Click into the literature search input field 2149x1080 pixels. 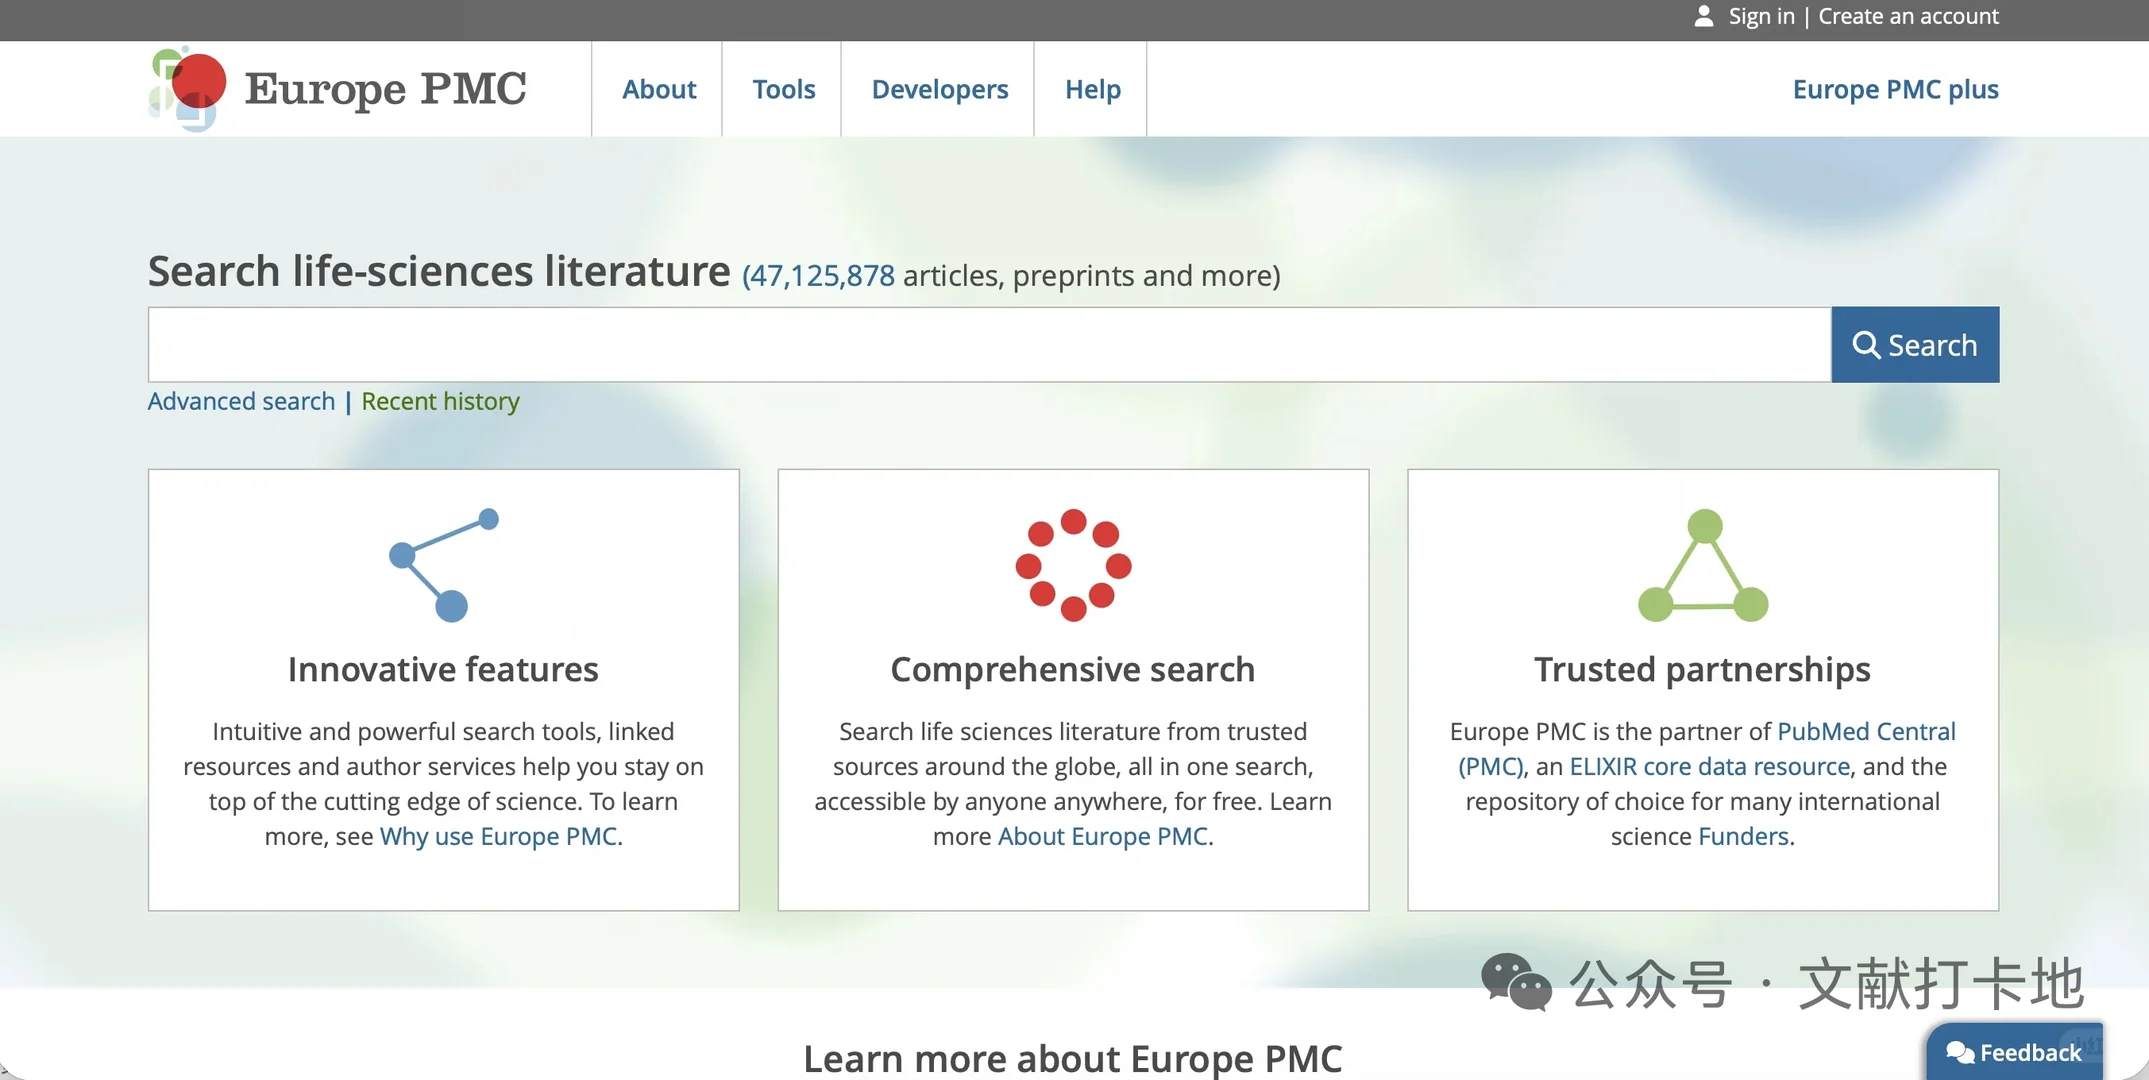pos(988,345)
